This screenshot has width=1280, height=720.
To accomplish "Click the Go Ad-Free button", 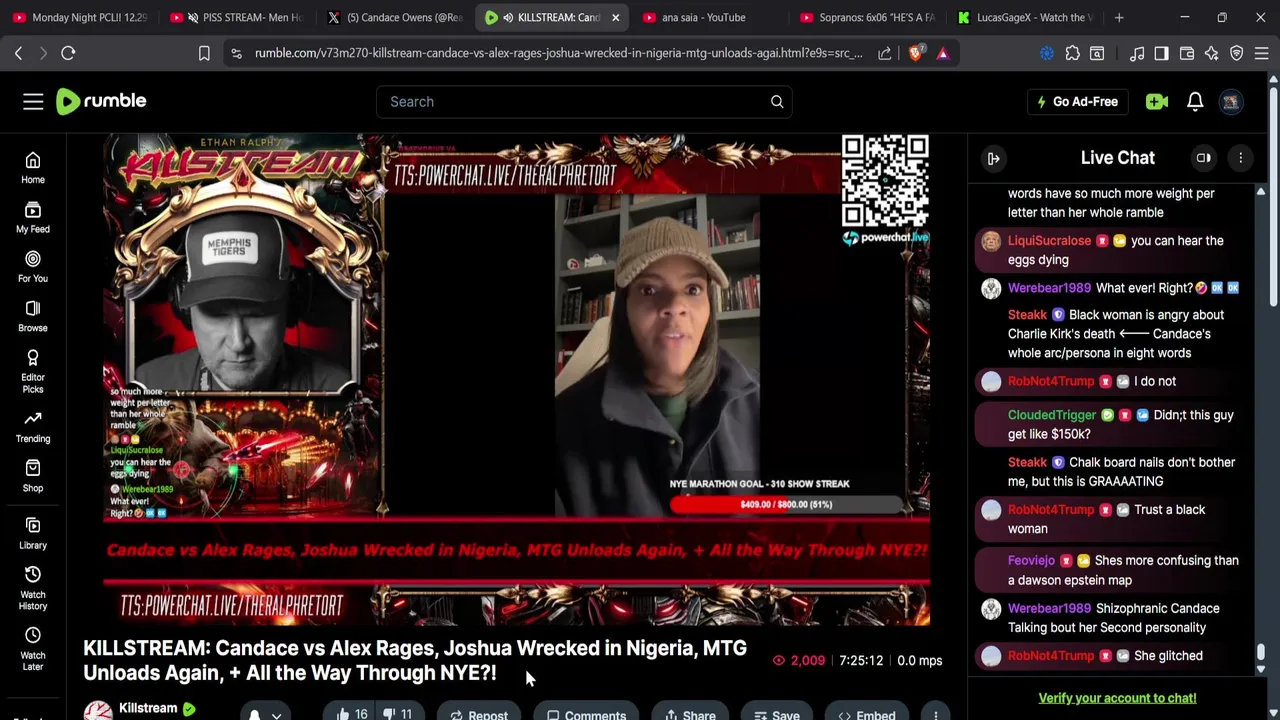I will (x=1077, y=101).
